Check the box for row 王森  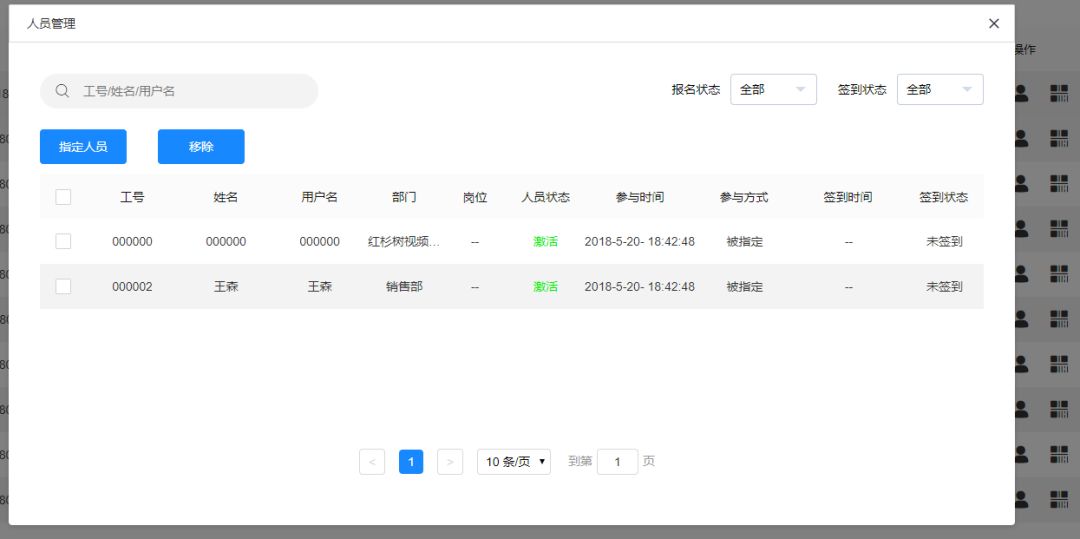63,286
